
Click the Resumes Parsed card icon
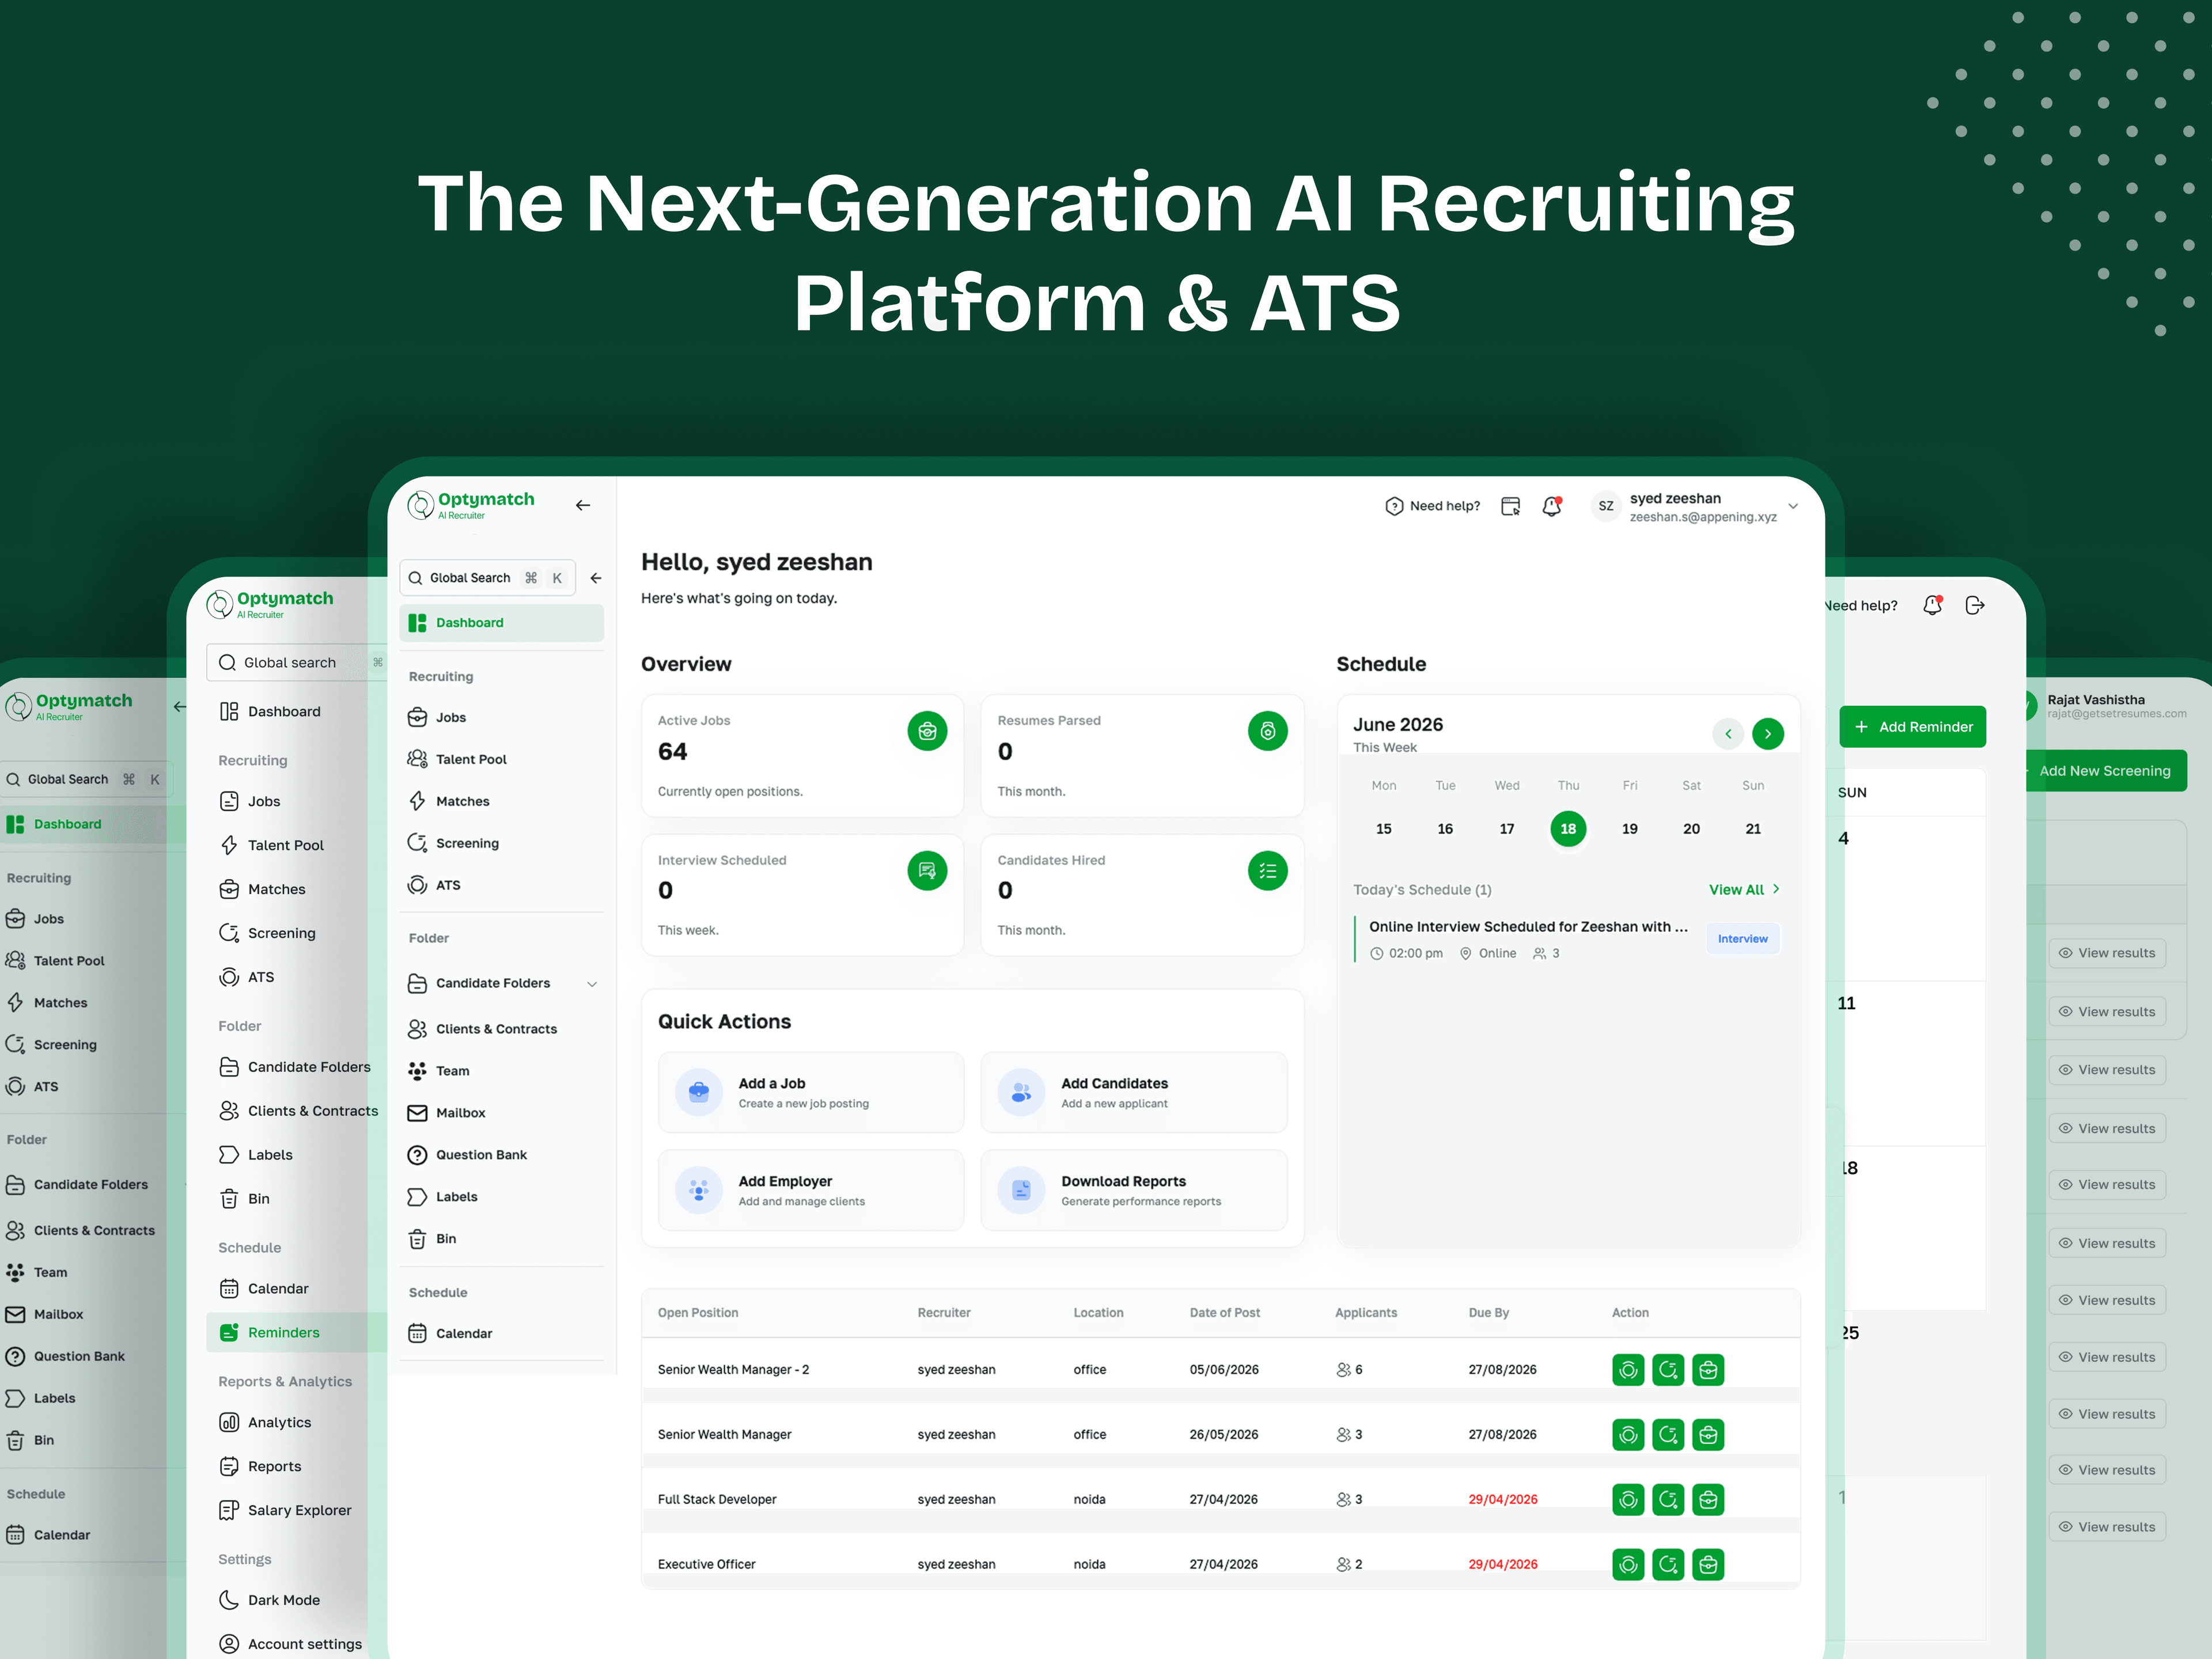tap(1267, 731)
